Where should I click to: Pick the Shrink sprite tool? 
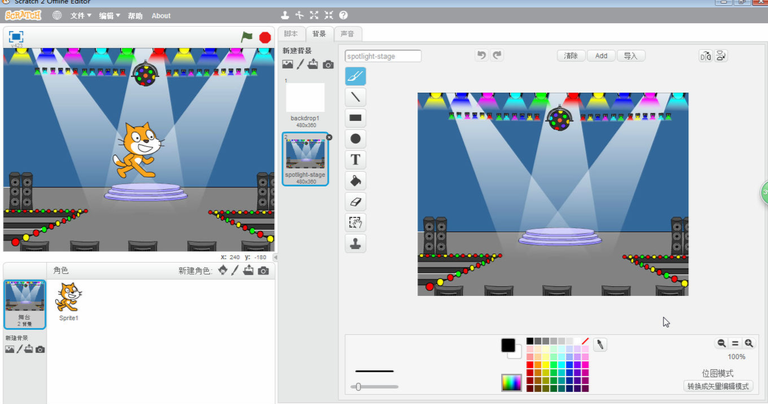pyautogui.click(x=329, y=15)
